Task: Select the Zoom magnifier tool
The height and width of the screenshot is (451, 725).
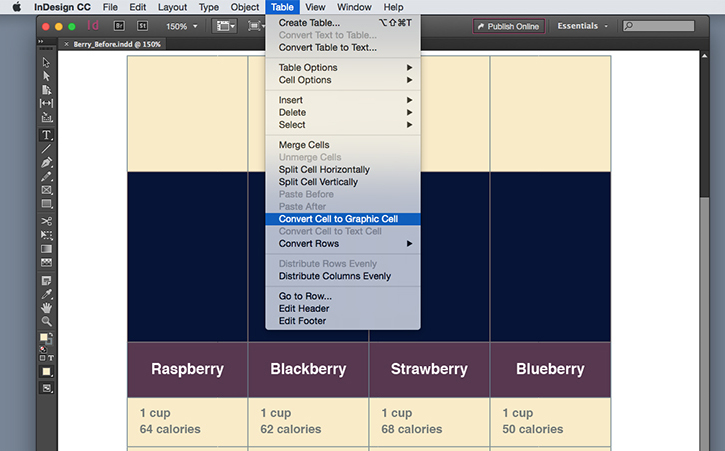Action: point(46,321)
